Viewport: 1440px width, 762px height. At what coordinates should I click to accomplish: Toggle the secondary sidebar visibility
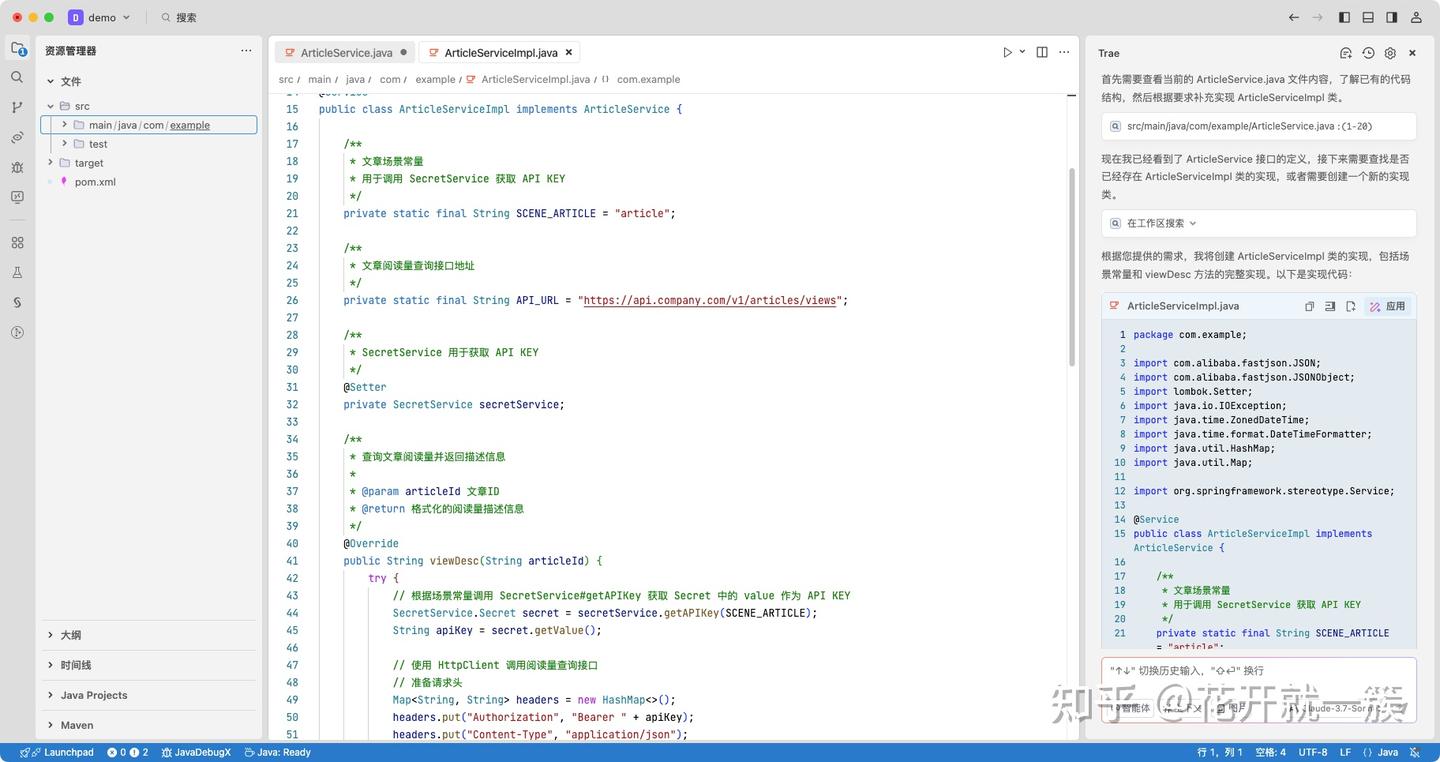(1390, 17)
